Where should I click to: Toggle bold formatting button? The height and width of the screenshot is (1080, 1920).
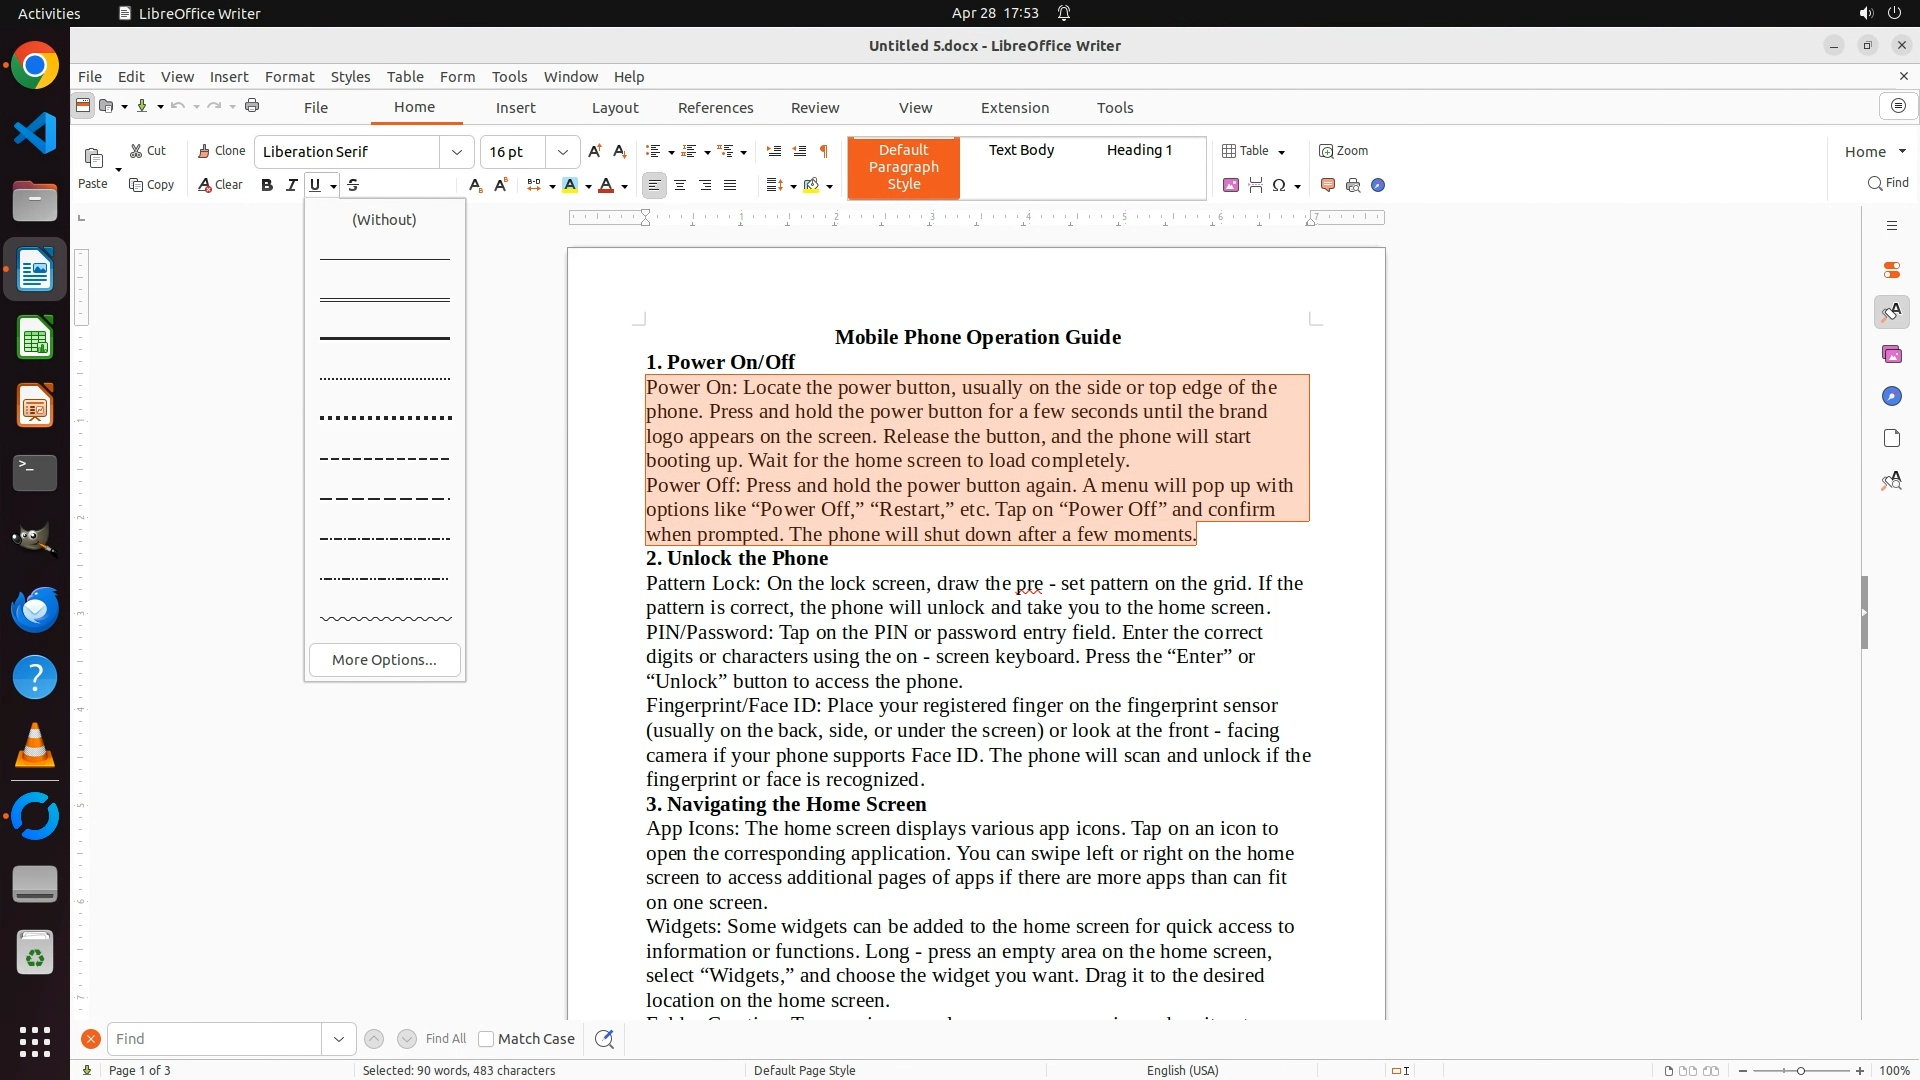(266, 185)
